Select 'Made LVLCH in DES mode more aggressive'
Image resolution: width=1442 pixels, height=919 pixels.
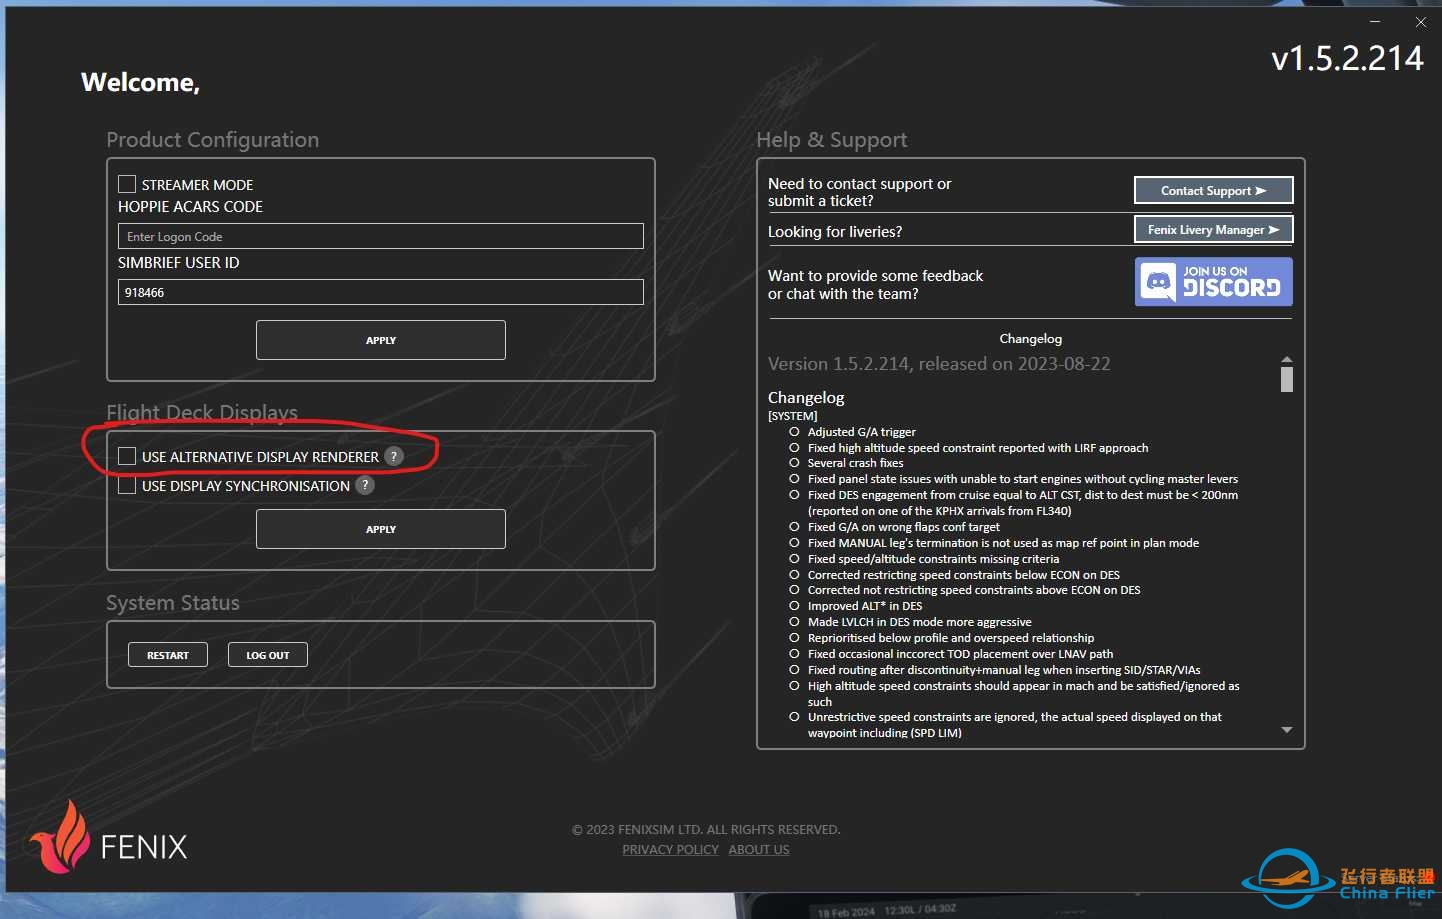[x=919, y=622]
